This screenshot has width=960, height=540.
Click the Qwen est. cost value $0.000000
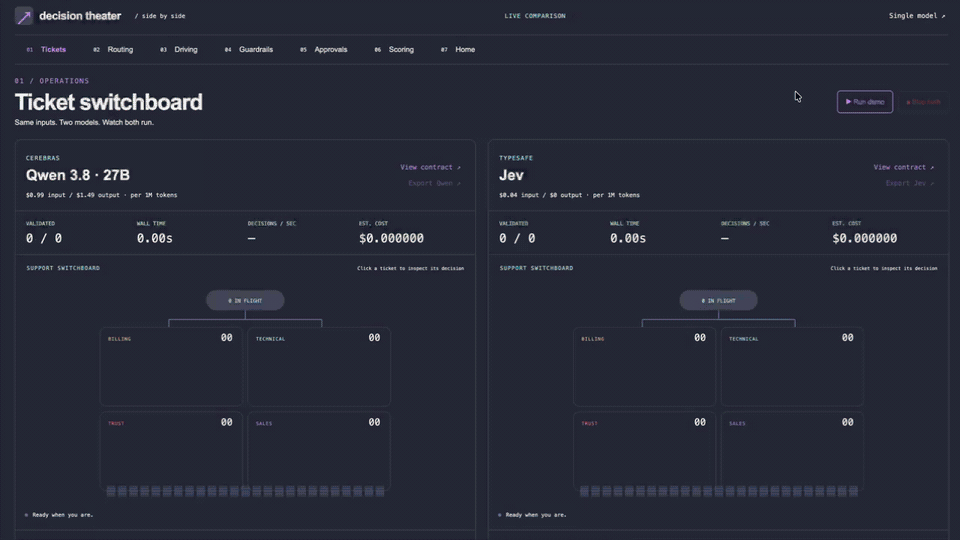coord(391,238)
